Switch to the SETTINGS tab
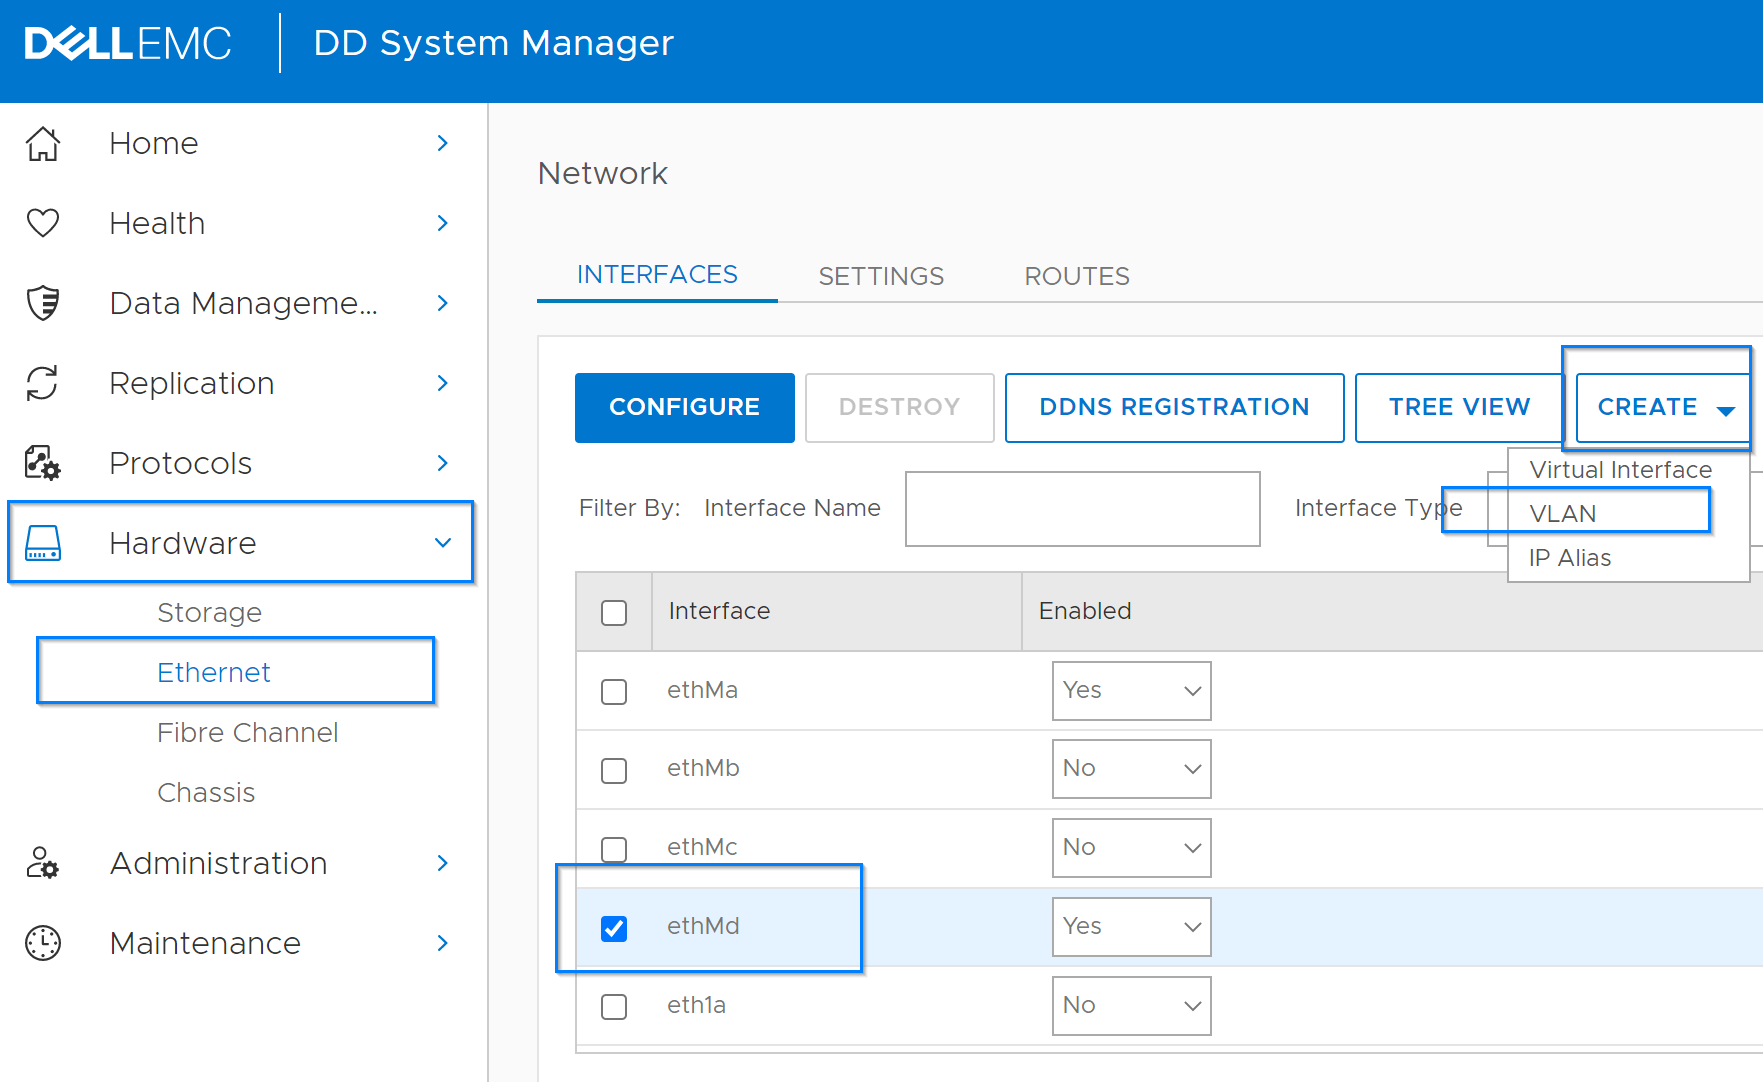 [881, 276]
